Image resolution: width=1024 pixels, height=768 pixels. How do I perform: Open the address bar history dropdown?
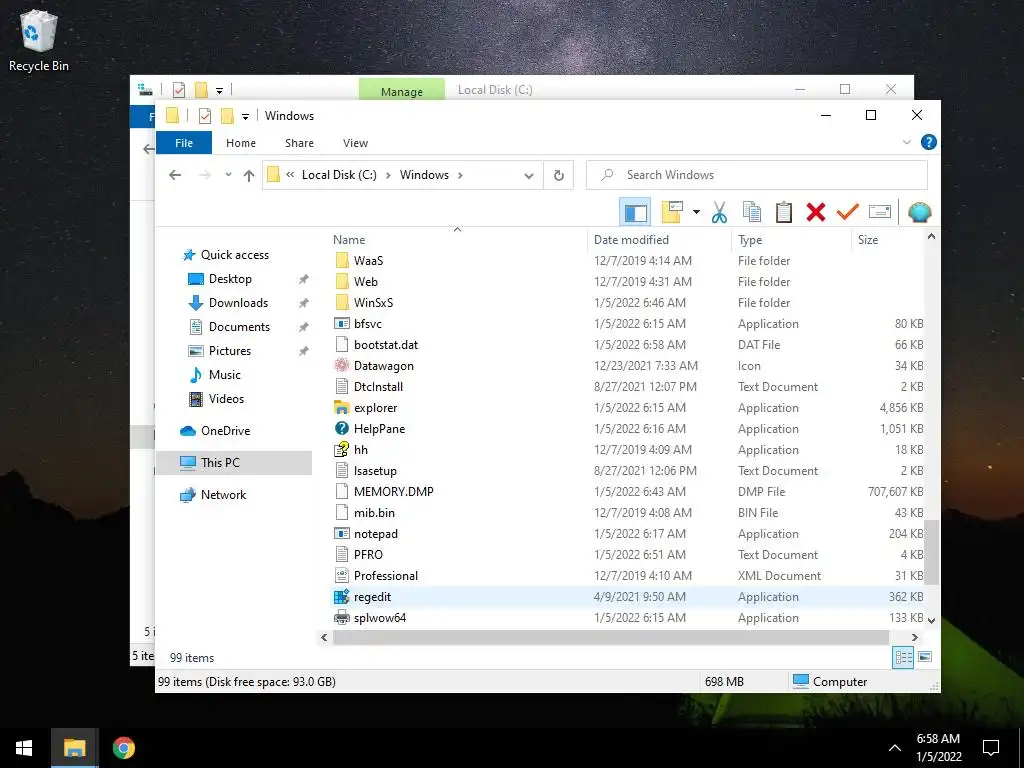click(x=529, y=175)
